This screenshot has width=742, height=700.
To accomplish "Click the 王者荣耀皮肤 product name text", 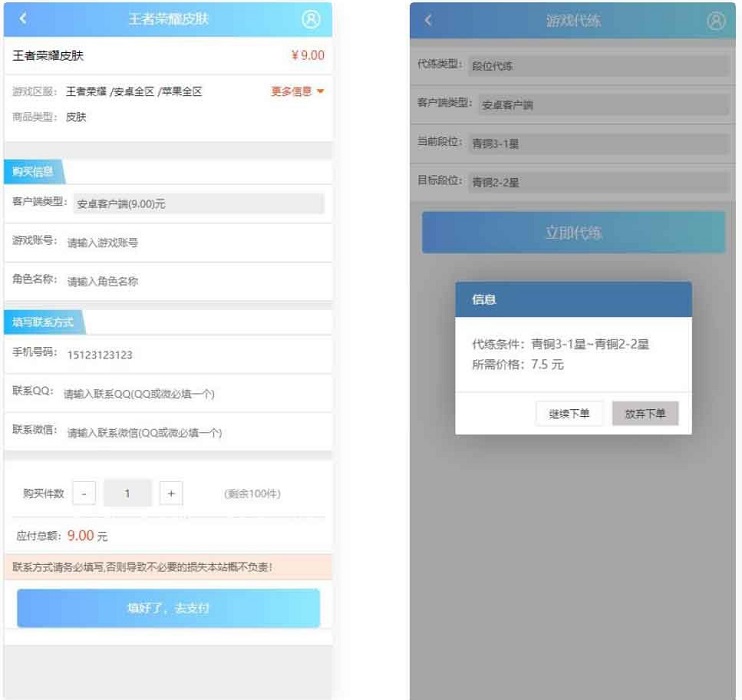I will tap(48, 55).
